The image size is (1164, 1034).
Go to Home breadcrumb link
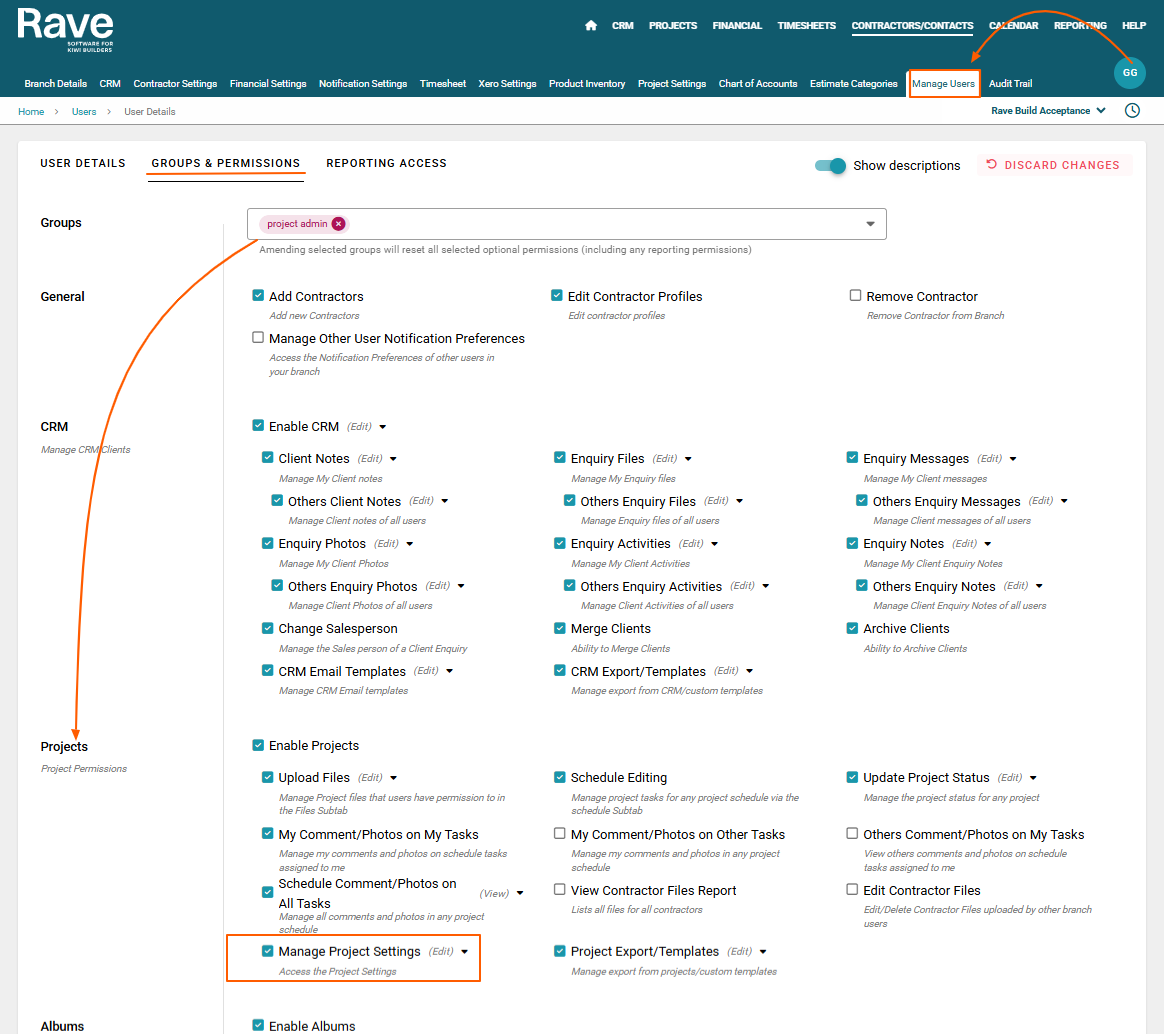coord(31,112)
